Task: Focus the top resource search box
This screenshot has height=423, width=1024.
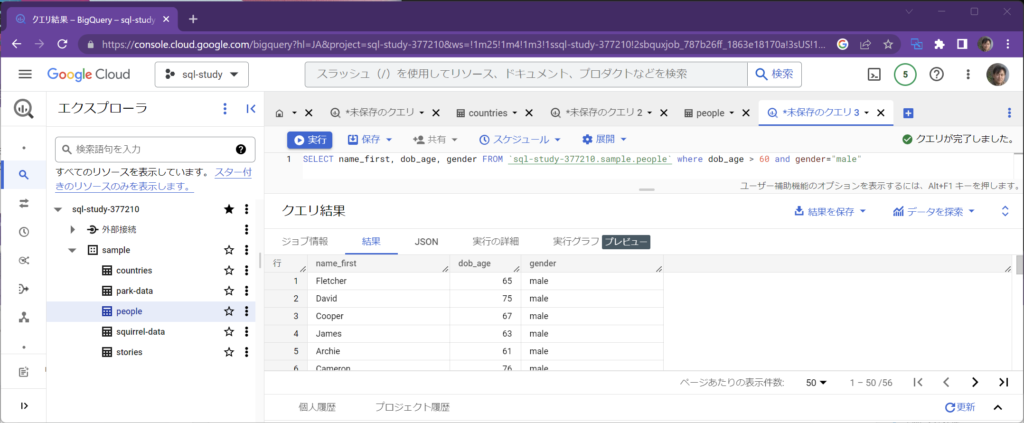Action: click(526, 74)
